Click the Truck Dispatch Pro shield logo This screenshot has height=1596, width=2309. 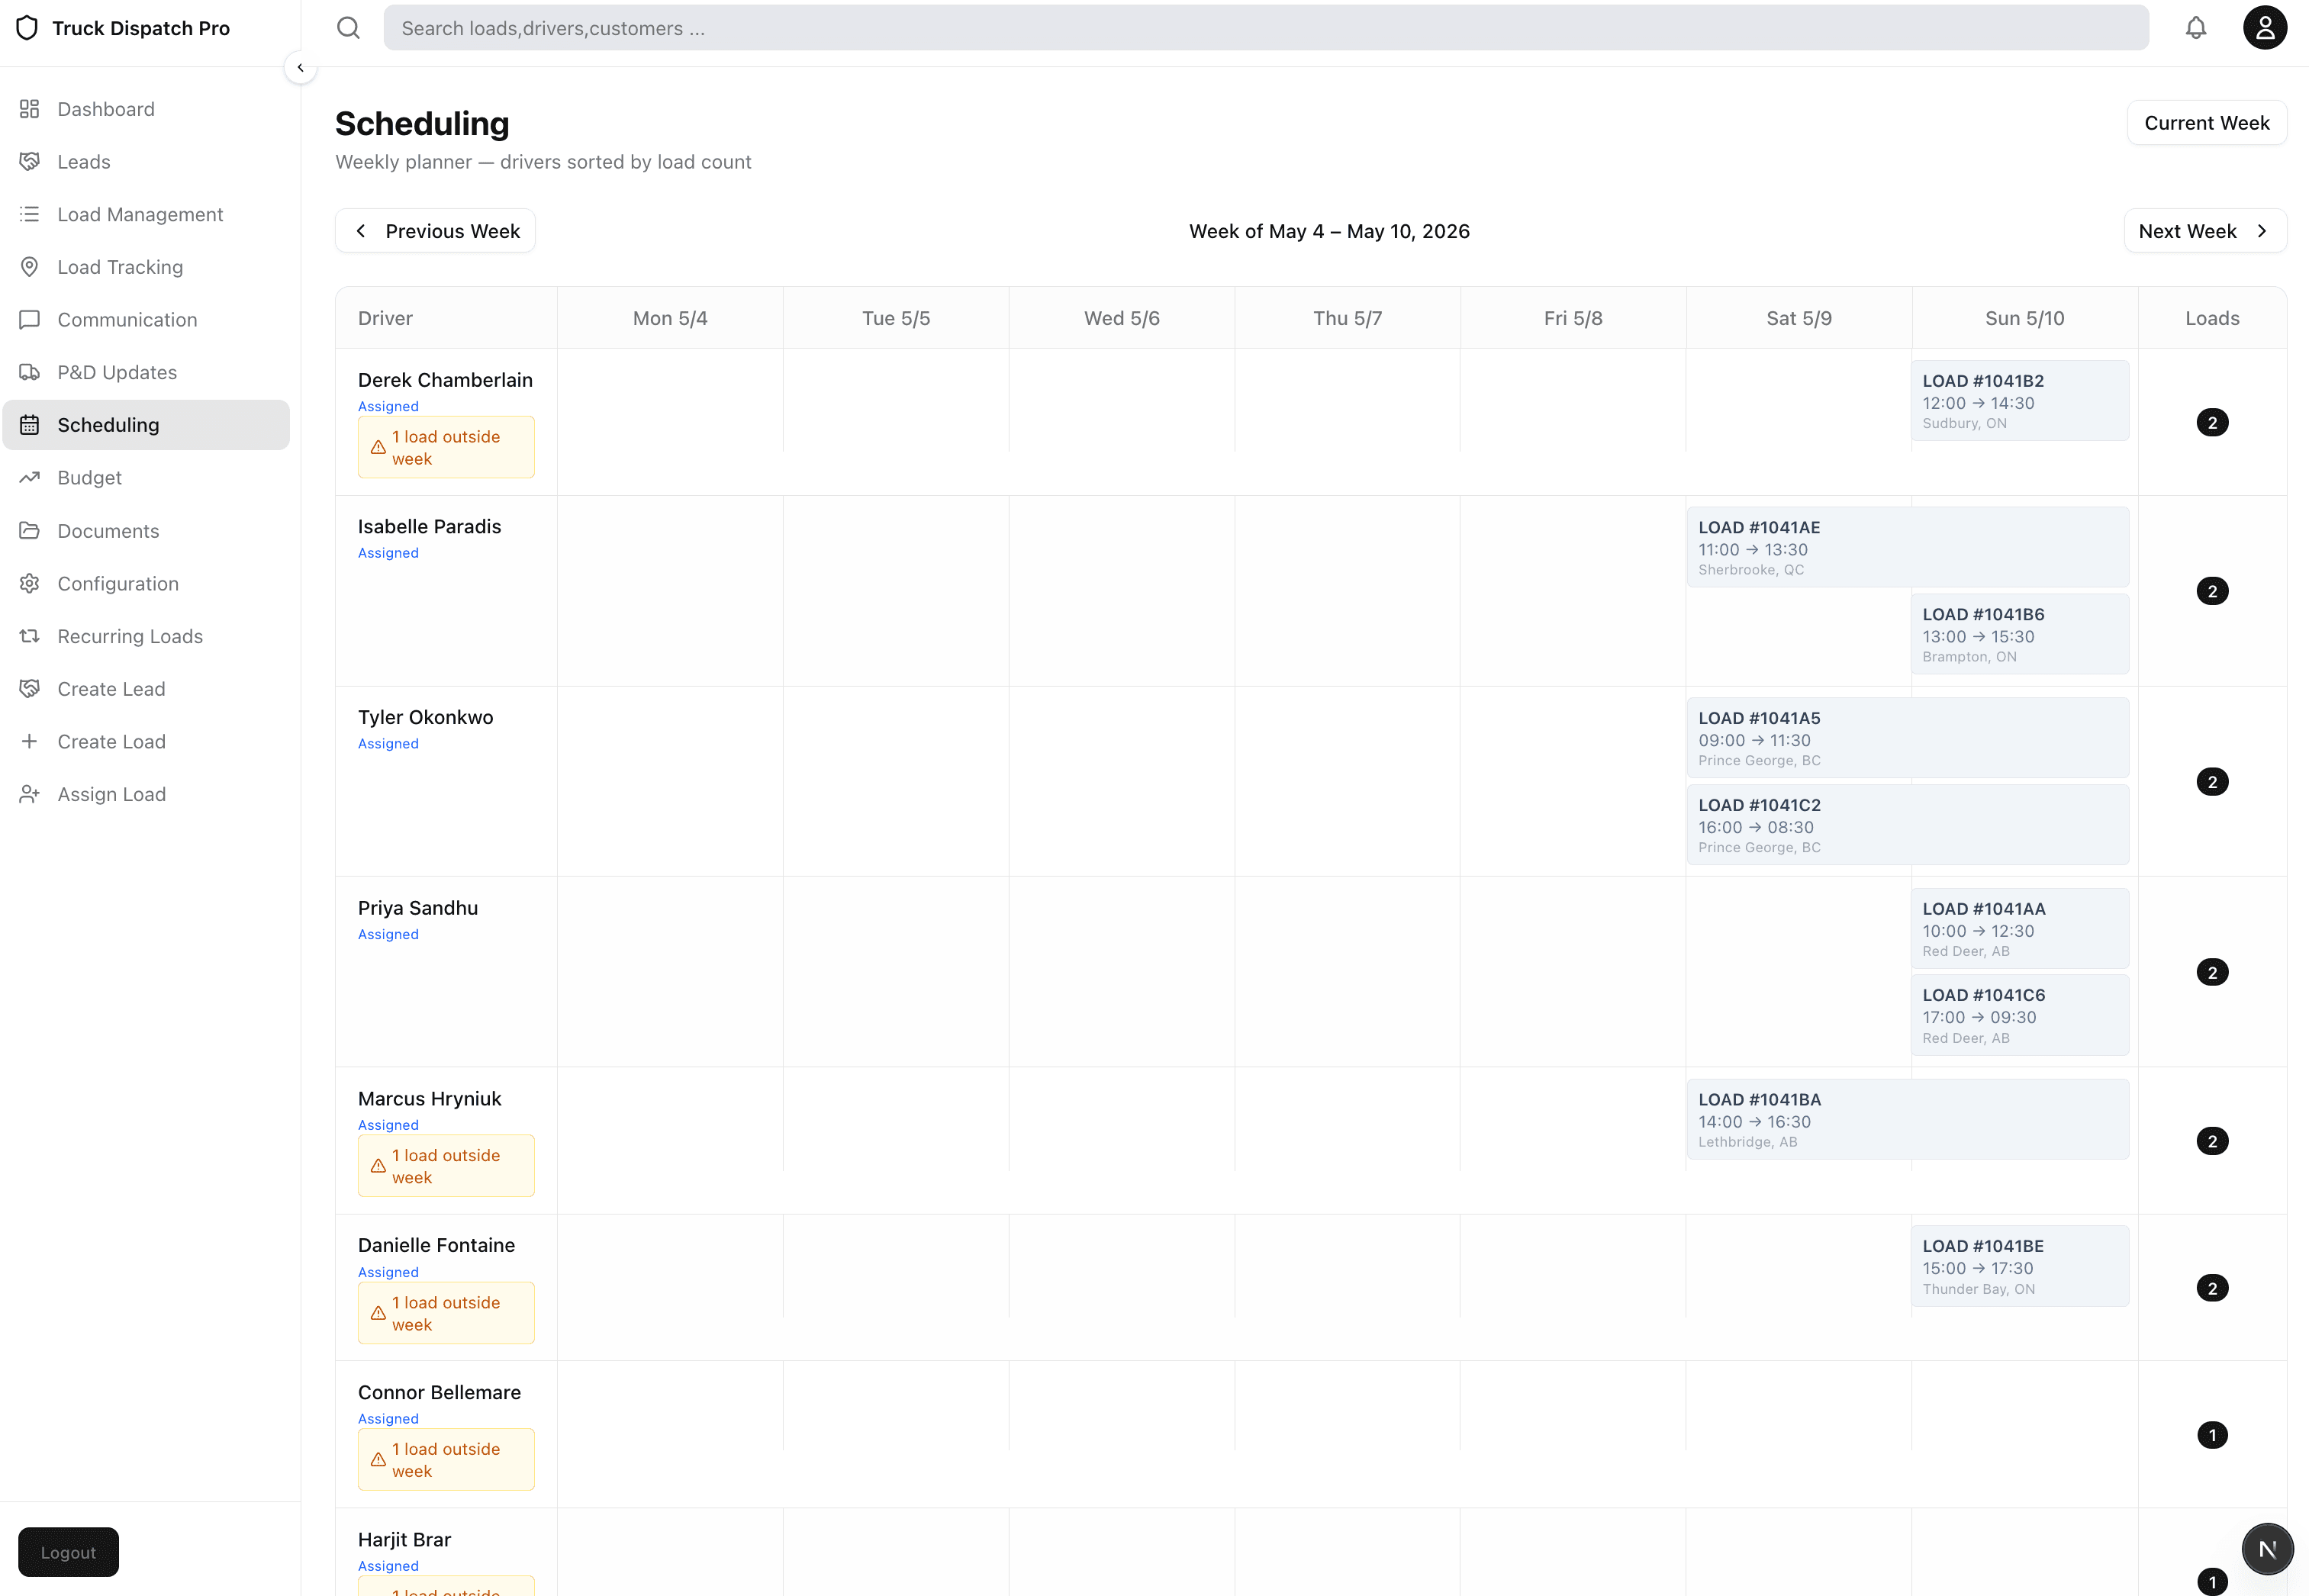27,28
